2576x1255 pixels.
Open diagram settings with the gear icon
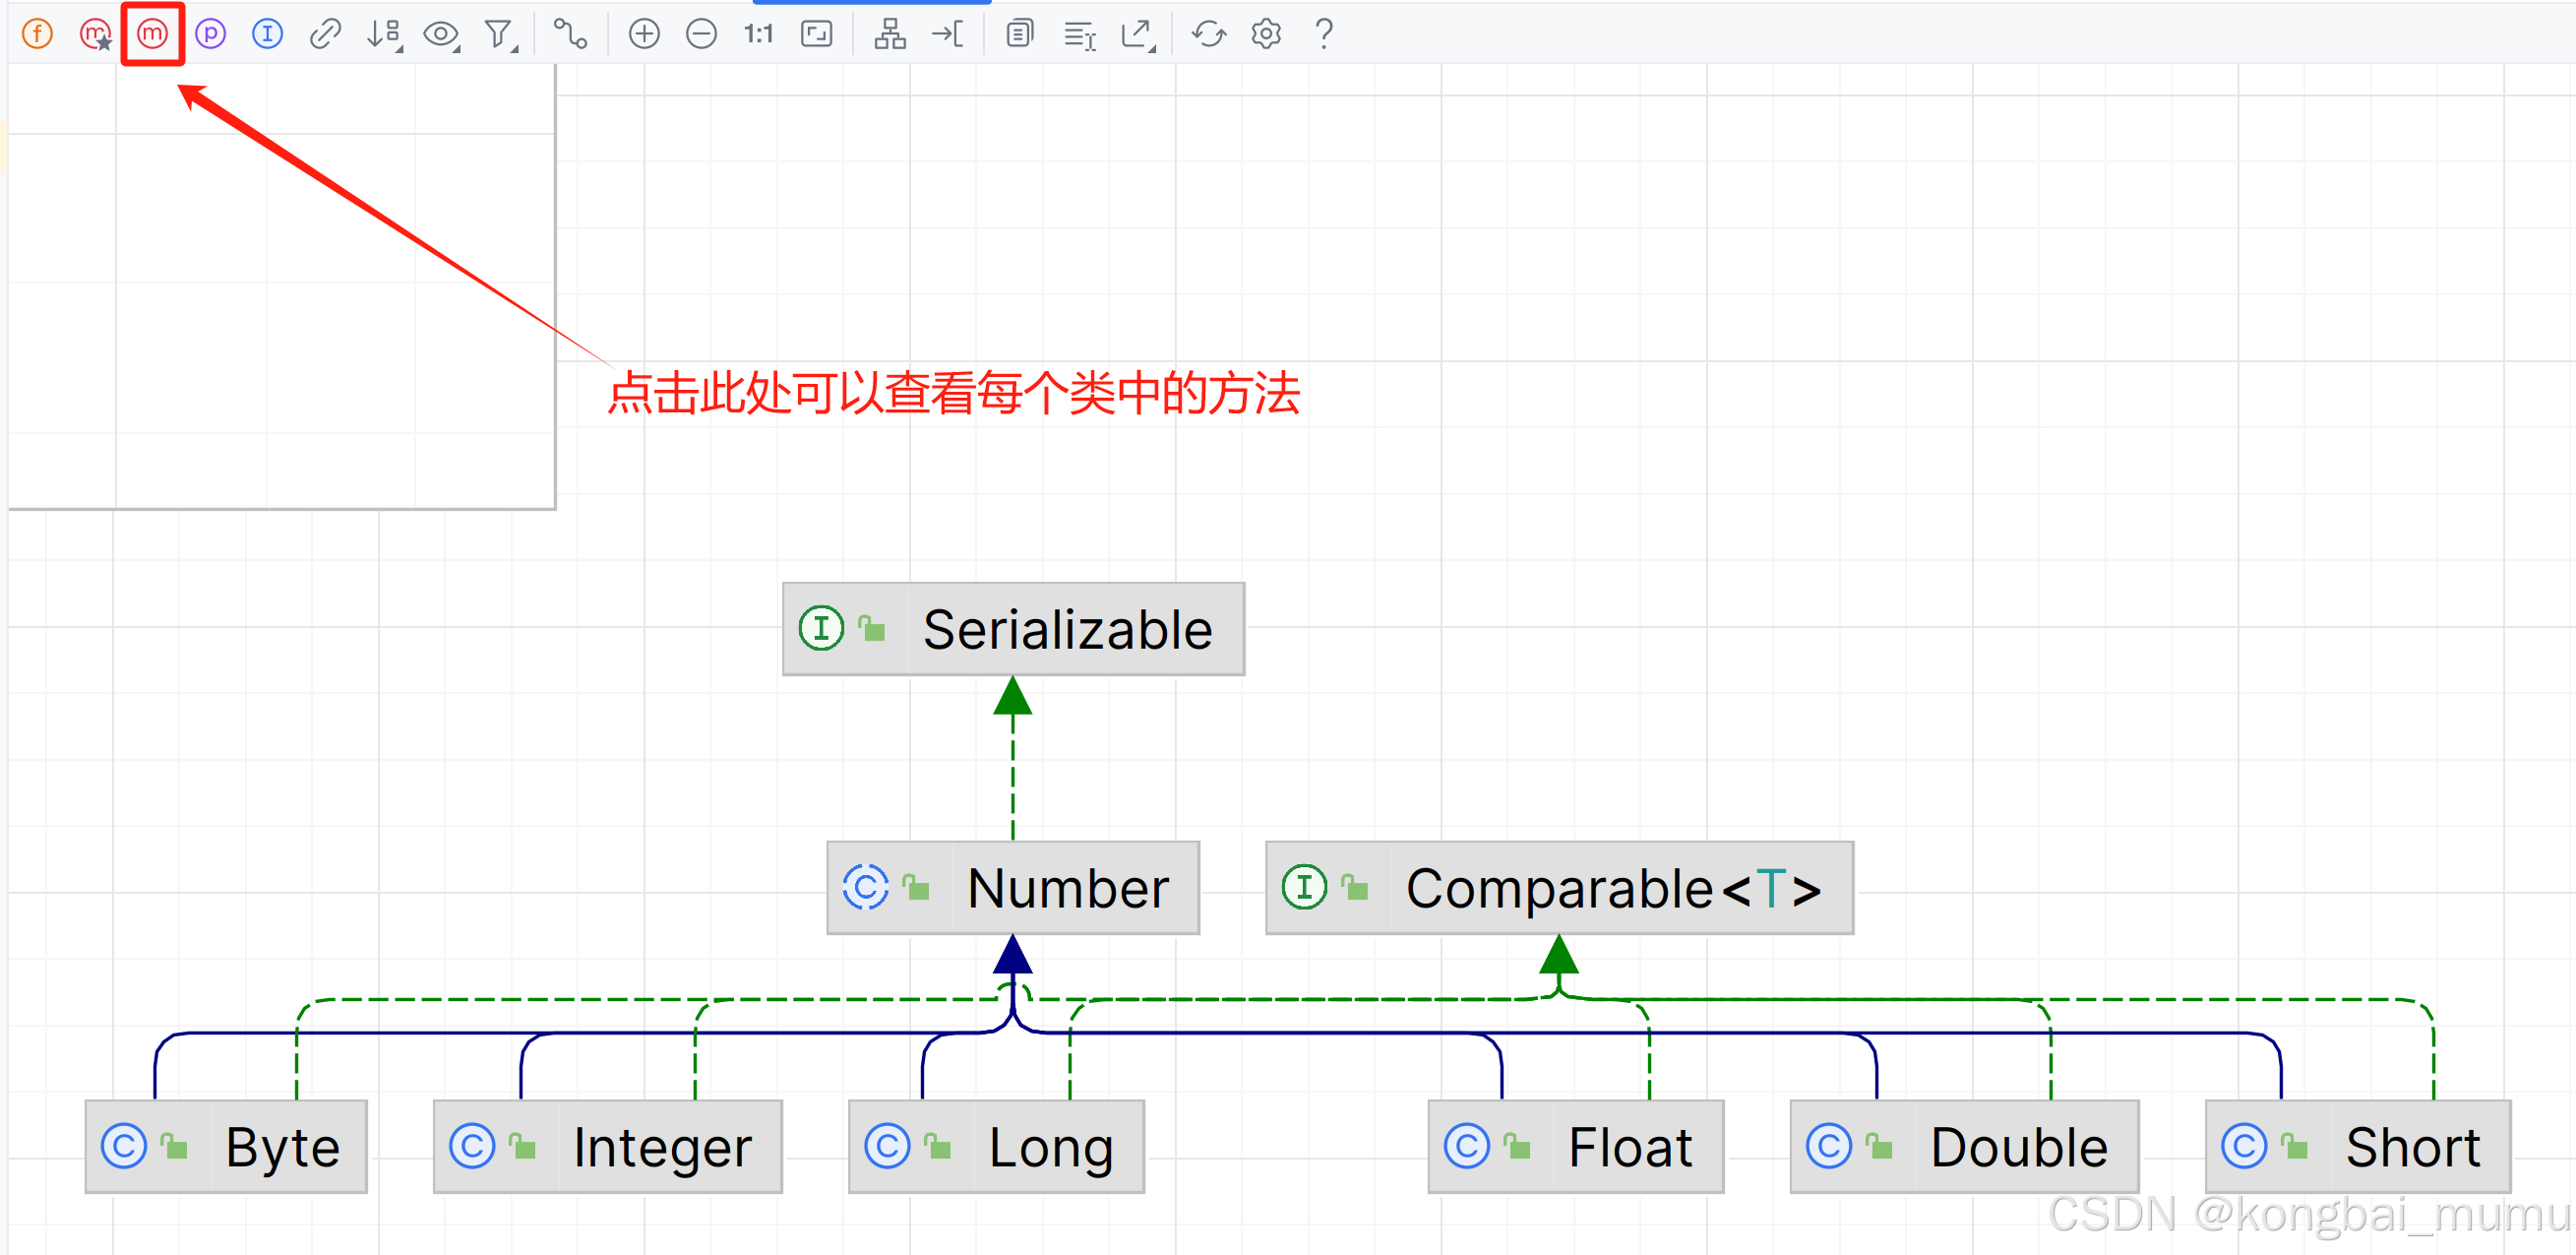(x=1265, y=33)
